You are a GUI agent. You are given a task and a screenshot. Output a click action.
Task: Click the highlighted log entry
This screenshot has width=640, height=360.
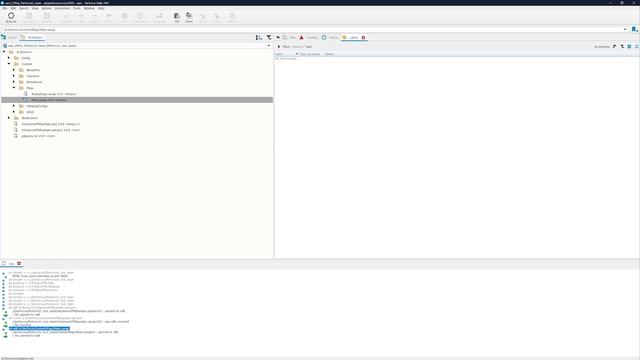click(x=40, y=329)
